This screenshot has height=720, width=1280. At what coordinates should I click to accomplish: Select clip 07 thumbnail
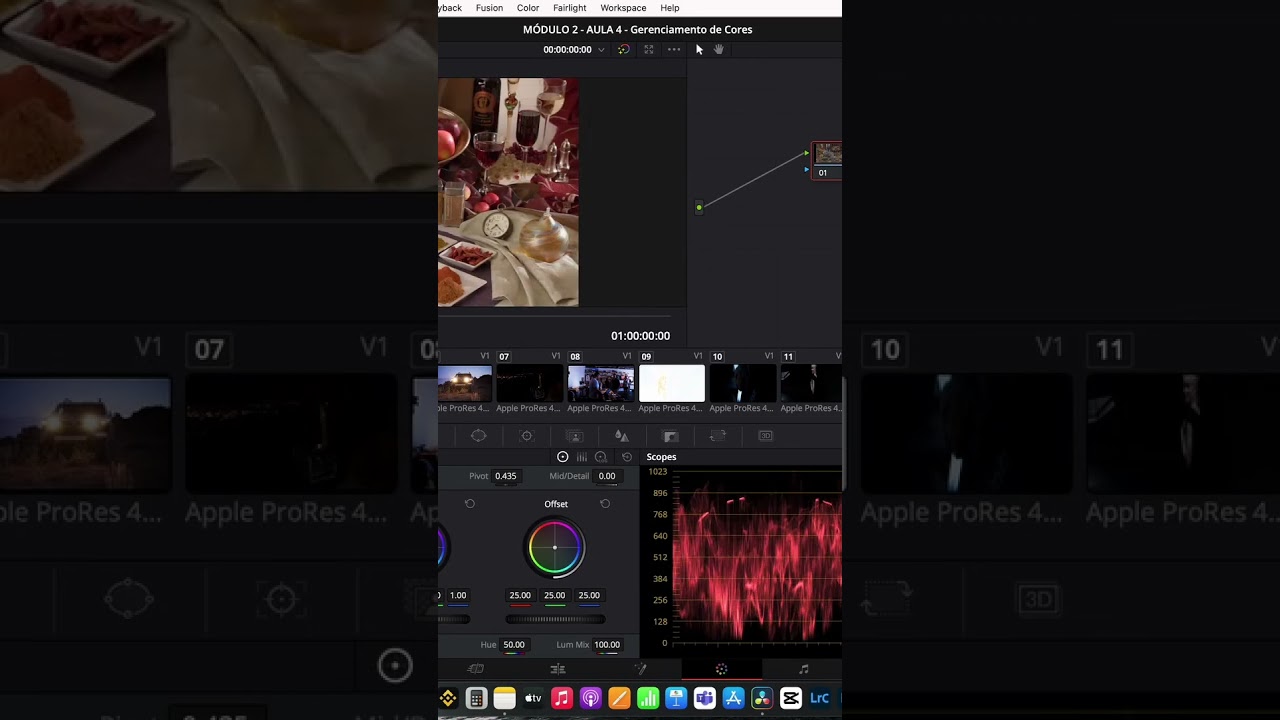click(530, 383)
